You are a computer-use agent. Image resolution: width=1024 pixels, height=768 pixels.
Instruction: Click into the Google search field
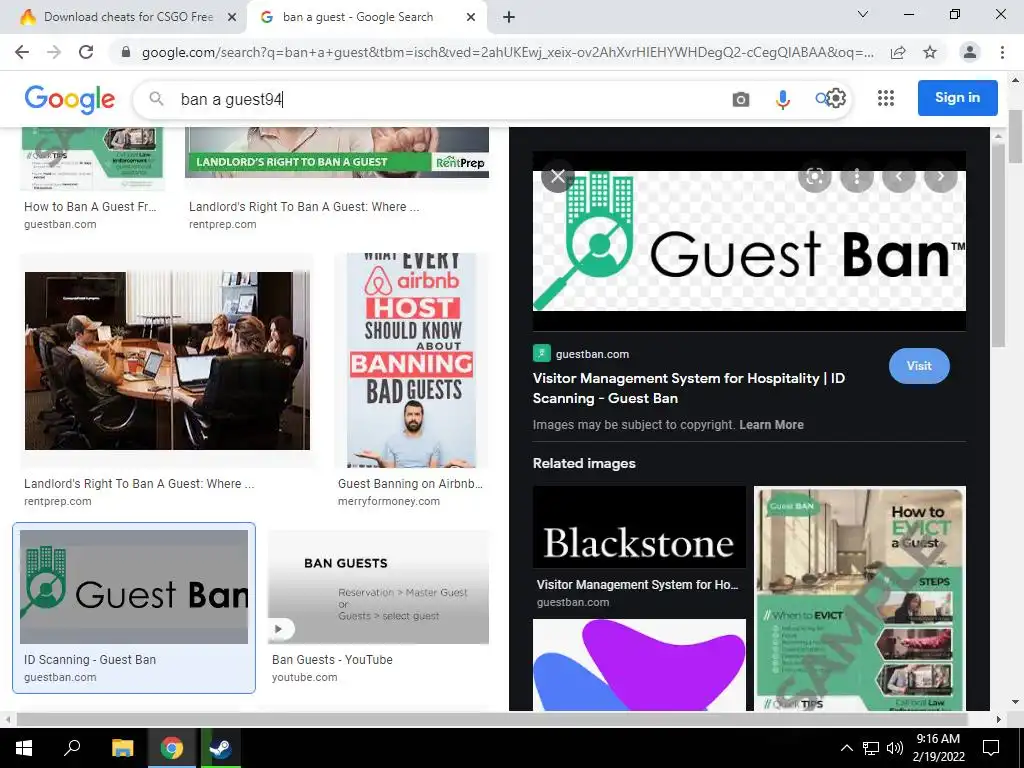coord(451,99)
